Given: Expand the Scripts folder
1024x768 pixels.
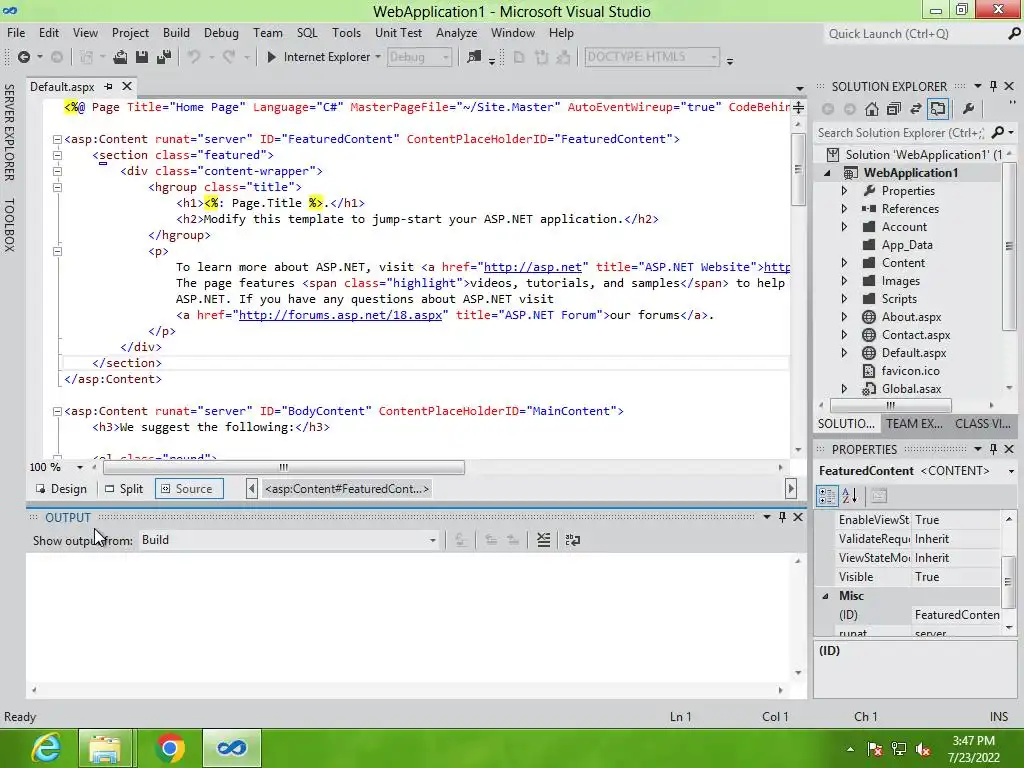Looking at the screenshot, I should pos(844,299).
